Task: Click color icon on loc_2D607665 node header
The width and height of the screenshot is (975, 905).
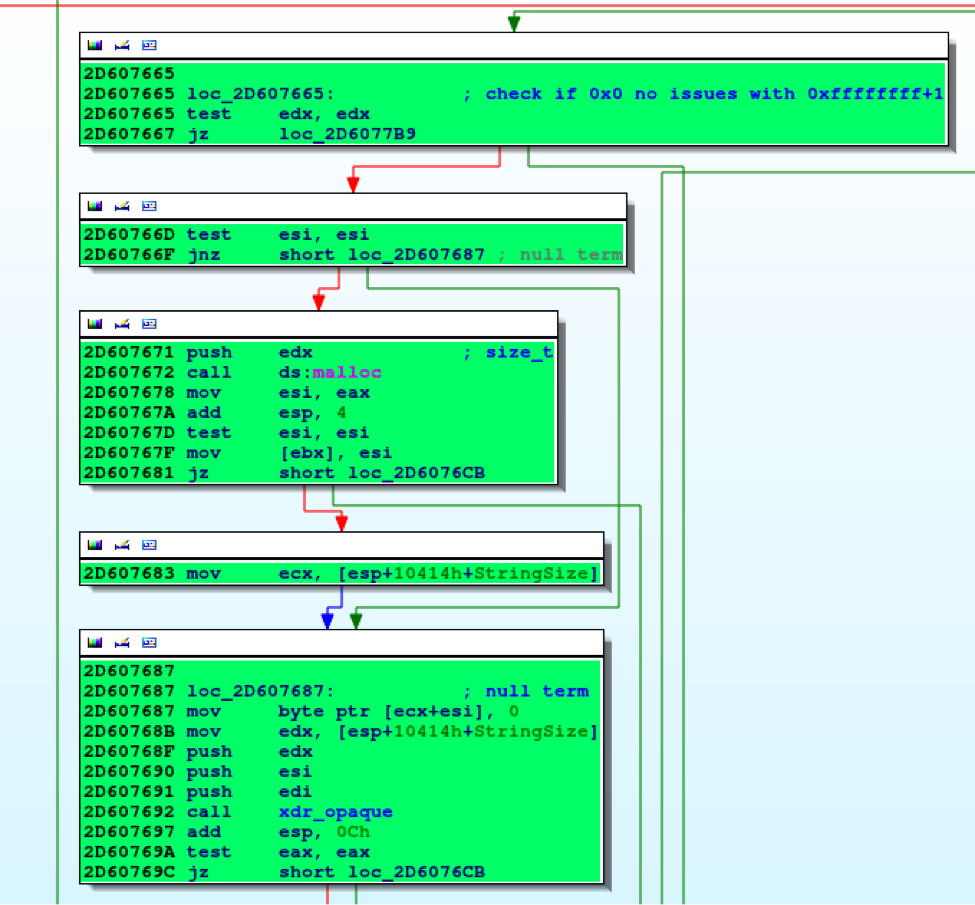Action: coord(95,45)
